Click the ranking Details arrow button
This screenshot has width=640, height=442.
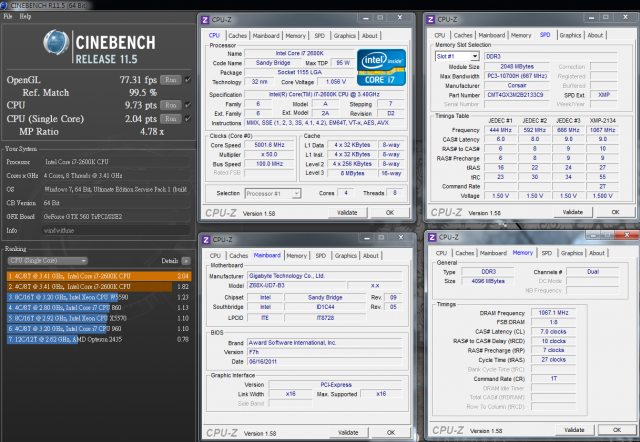point(186,261)
